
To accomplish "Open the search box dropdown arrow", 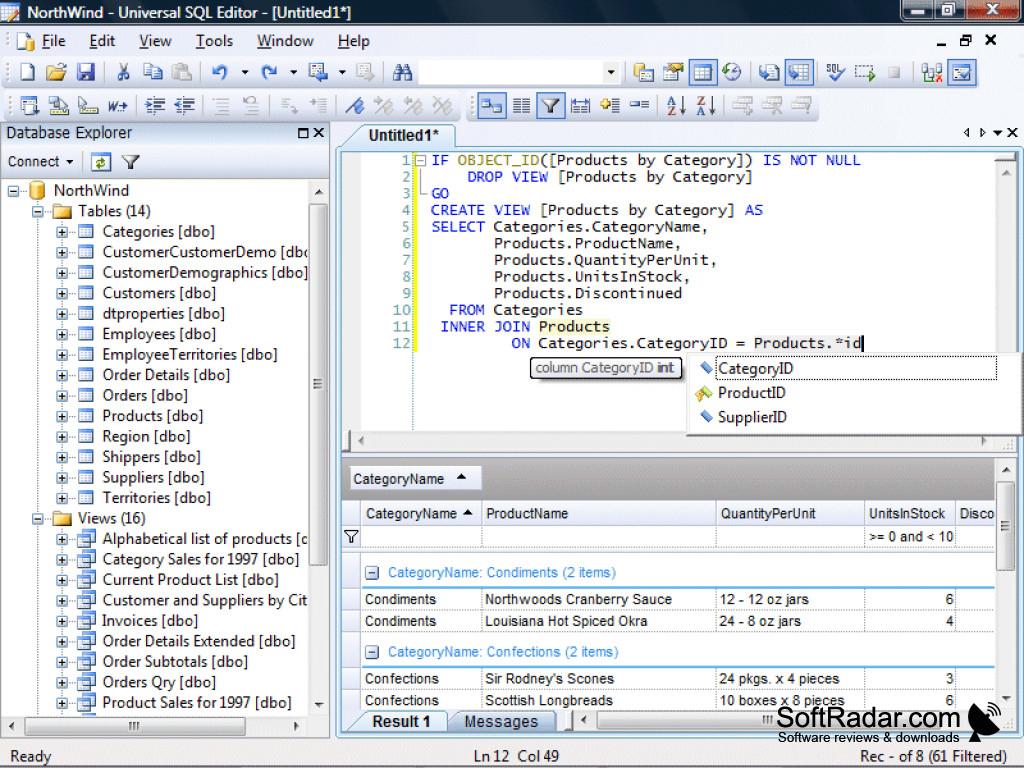I will [611, 72].
